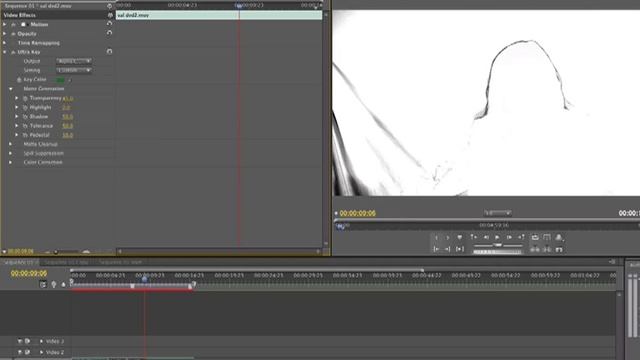640x360 pixels.
Task: Click the Set unnumbered marker timeline icon
Action: 63,284
